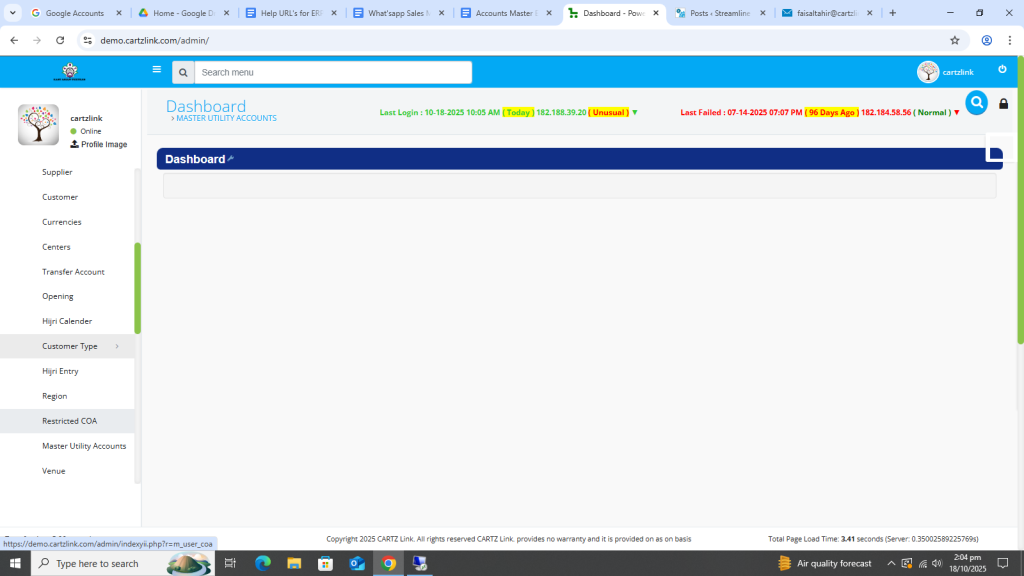
Task: Click the green sidebar scrollbar
Action: (x=137, y=288)
